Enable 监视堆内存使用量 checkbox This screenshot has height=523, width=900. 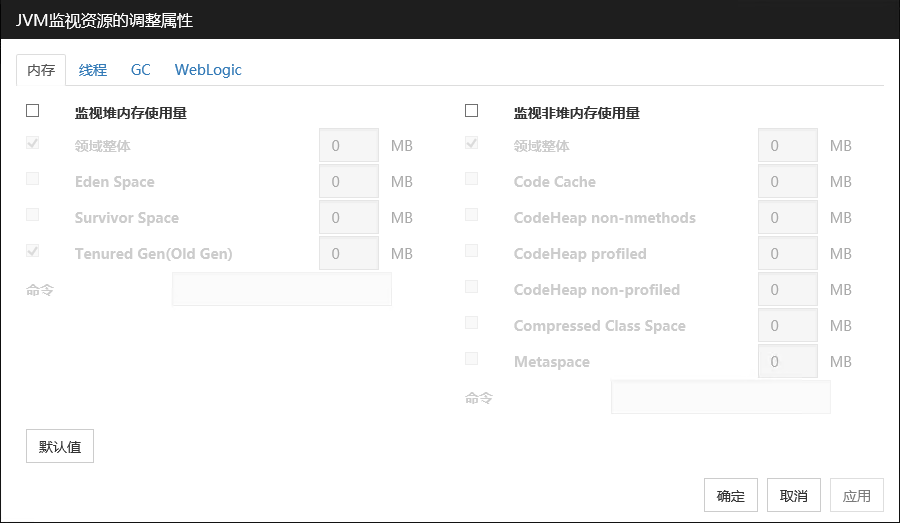tap(33, 111)
